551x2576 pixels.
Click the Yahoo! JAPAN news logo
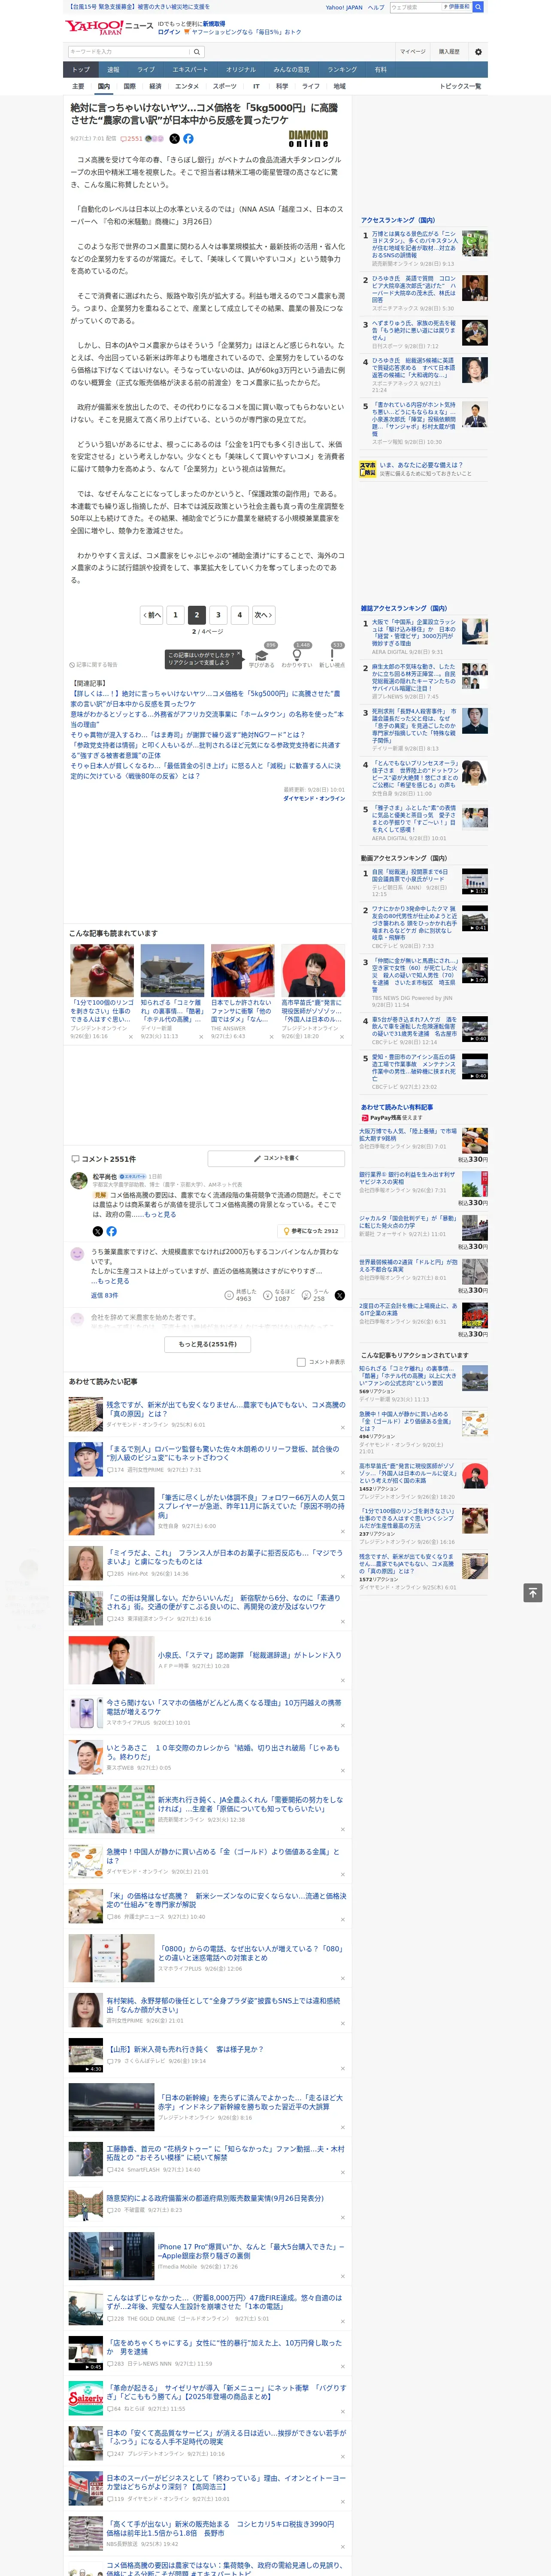(x=109, y=27)
